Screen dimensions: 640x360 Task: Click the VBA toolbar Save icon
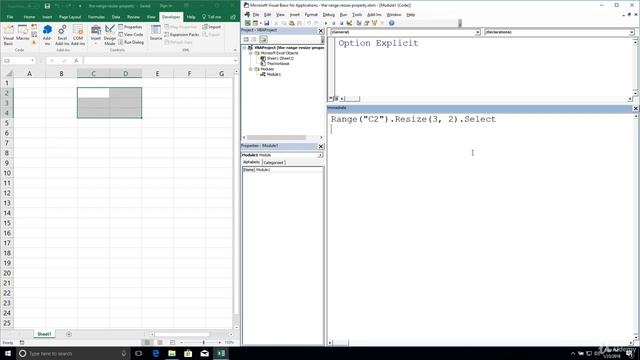point(267,23)
